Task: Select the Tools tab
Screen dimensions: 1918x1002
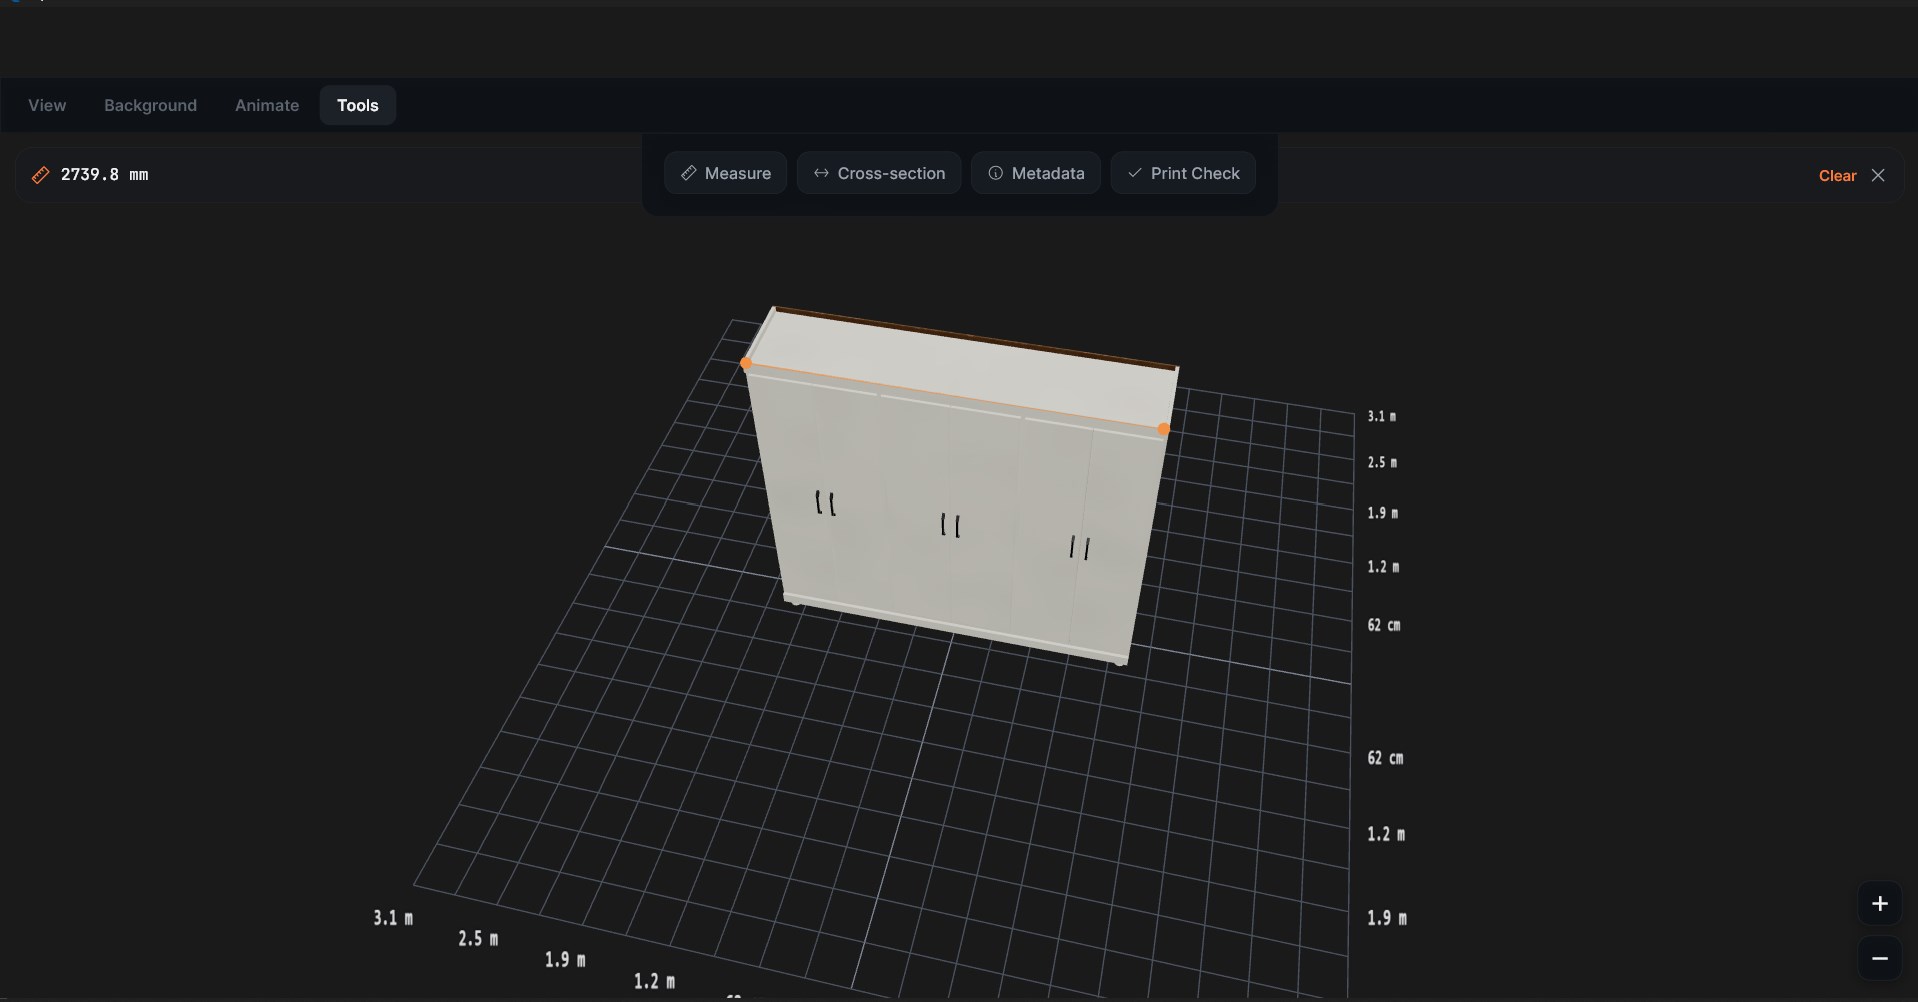Action: [x=358, y=105]
